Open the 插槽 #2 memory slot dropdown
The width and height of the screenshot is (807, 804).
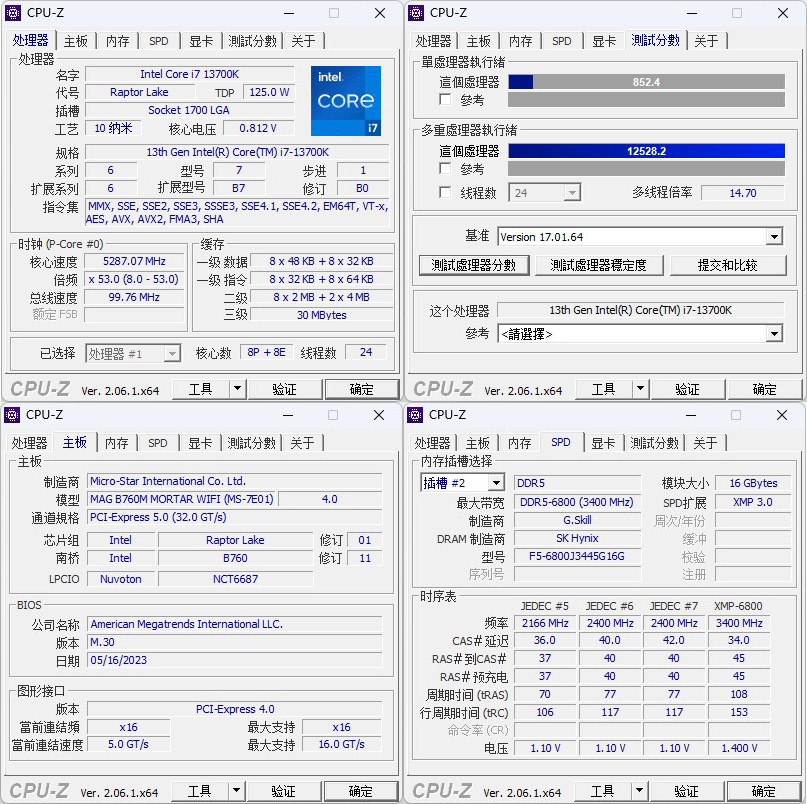tap(496, 483)
